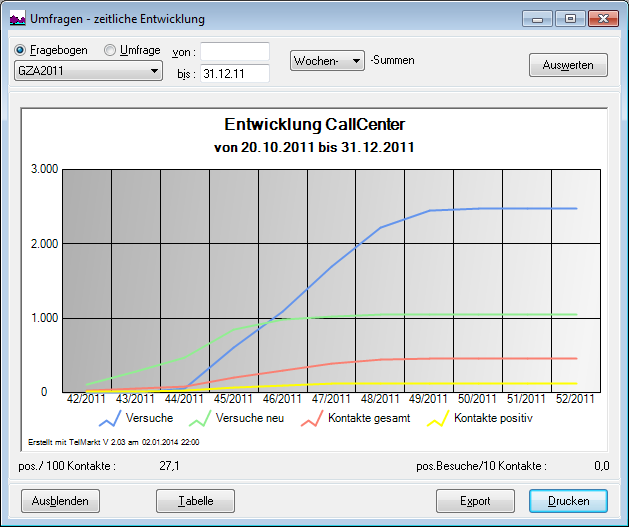629x527 pixels.
Task: Click the 'bis' date field showing 31.12.11
Action: click(235, 73)
